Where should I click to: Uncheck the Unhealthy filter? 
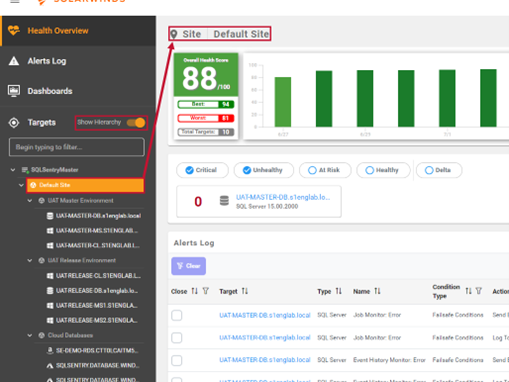247,170
